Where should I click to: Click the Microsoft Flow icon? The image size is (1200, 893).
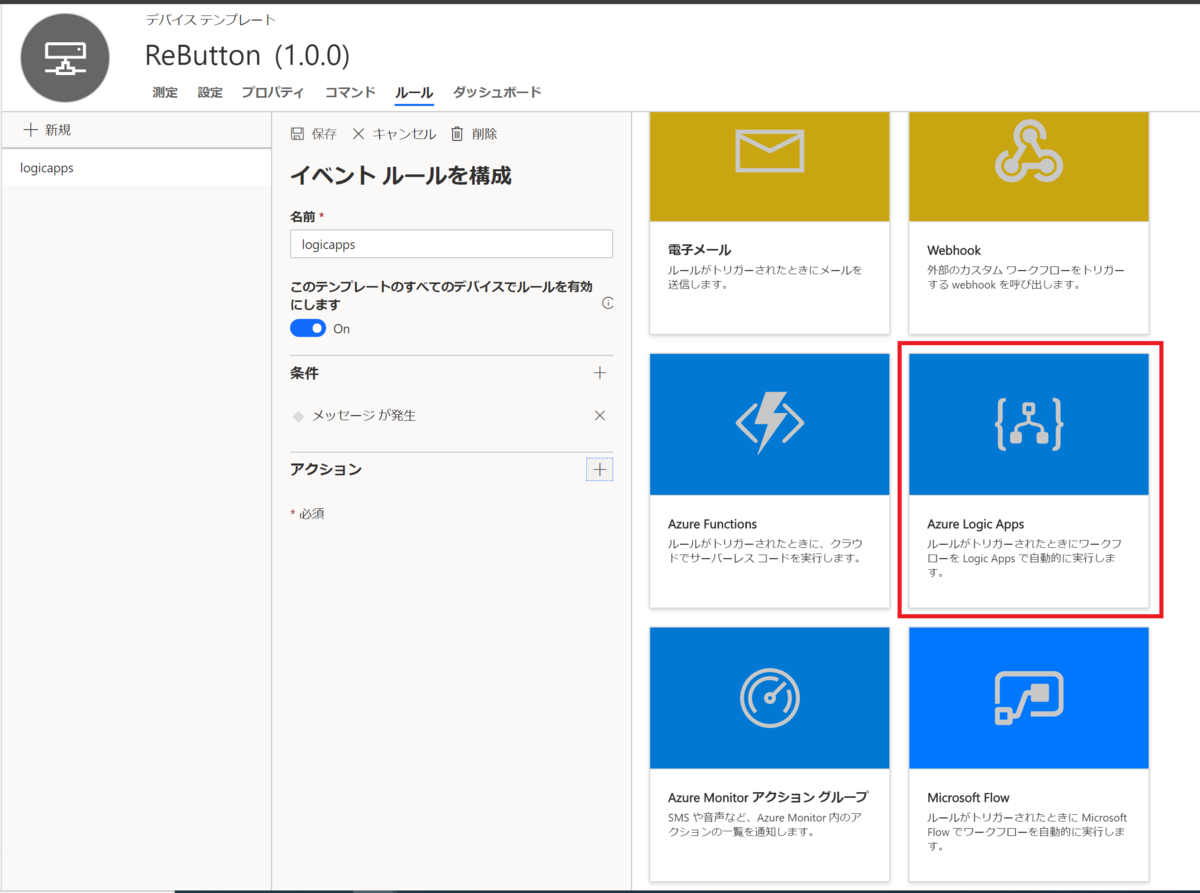1028,697
